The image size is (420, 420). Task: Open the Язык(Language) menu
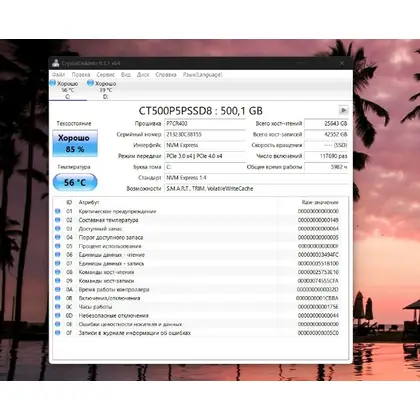tap(202, 75)
